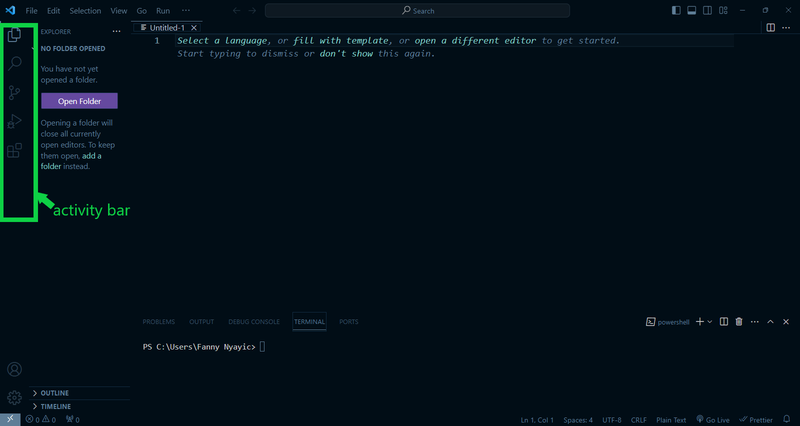Image resolution: width=800 pixels, height=426 pixels.
Task: Click the title bar Search command box
Action: coord(417,11)
